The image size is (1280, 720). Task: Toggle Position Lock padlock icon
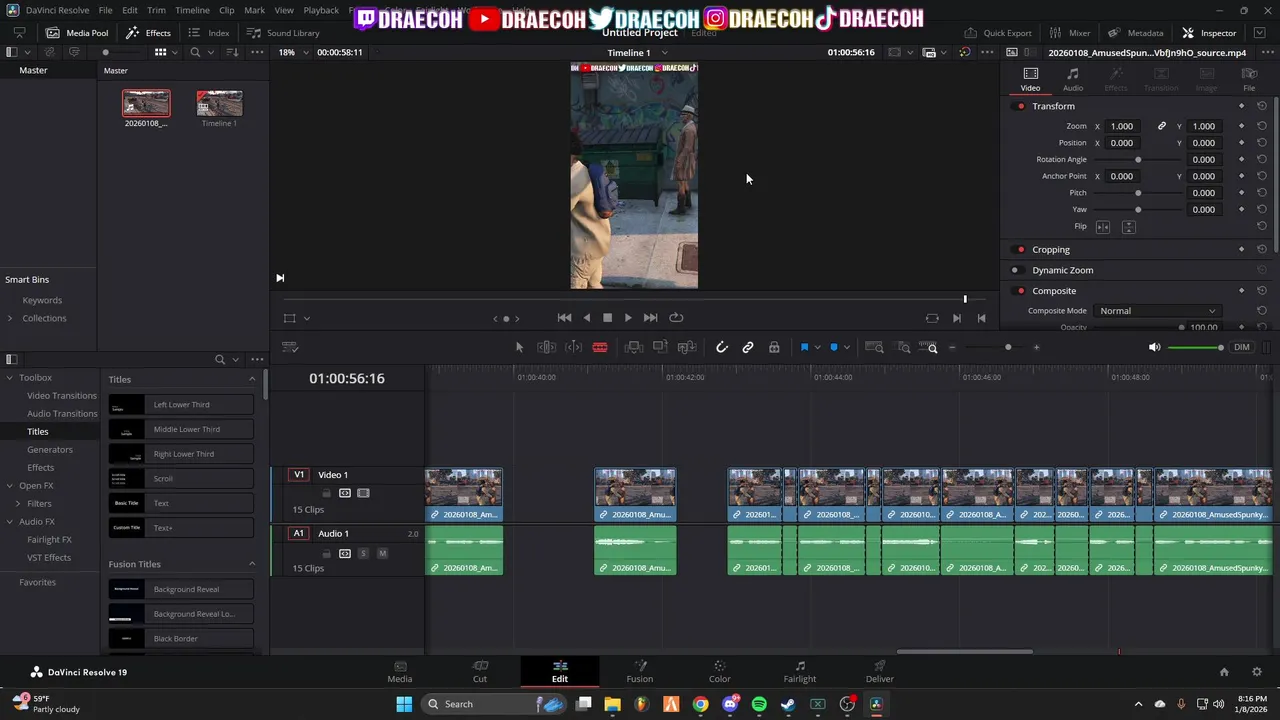(774, 347)
